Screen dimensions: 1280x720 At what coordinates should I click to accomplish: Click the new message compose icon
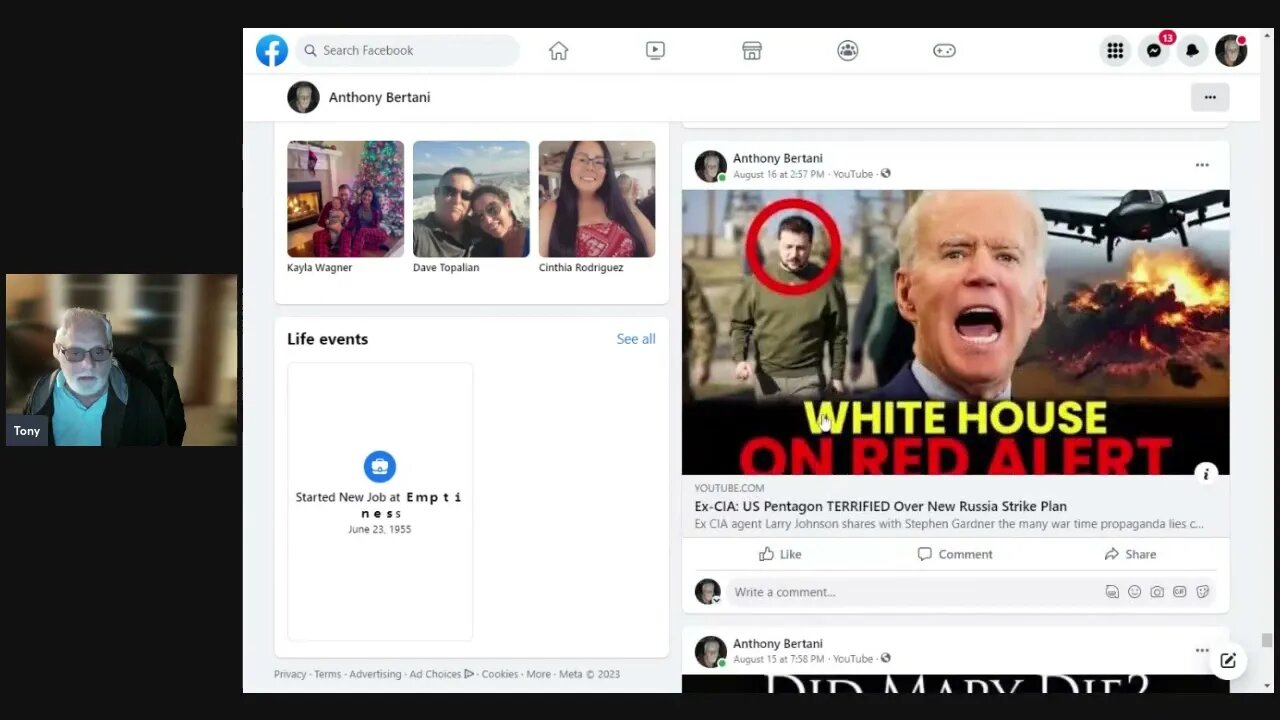[x=1228, y=660]
